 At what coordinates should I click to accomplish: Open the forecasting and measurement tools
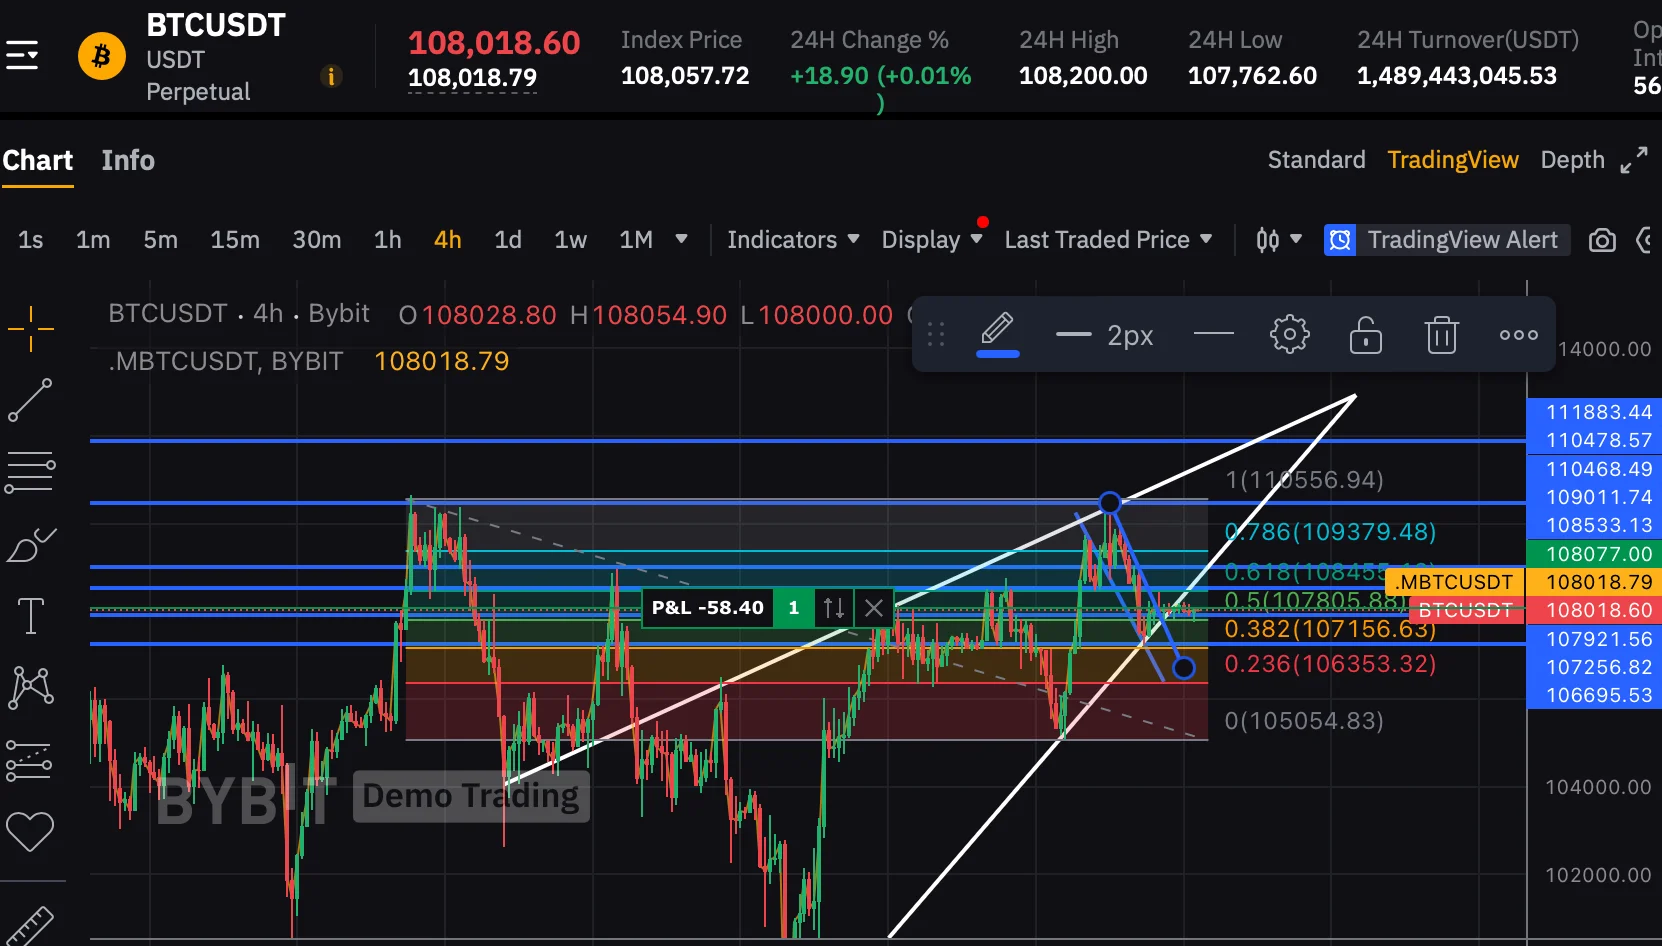(29, 760)
